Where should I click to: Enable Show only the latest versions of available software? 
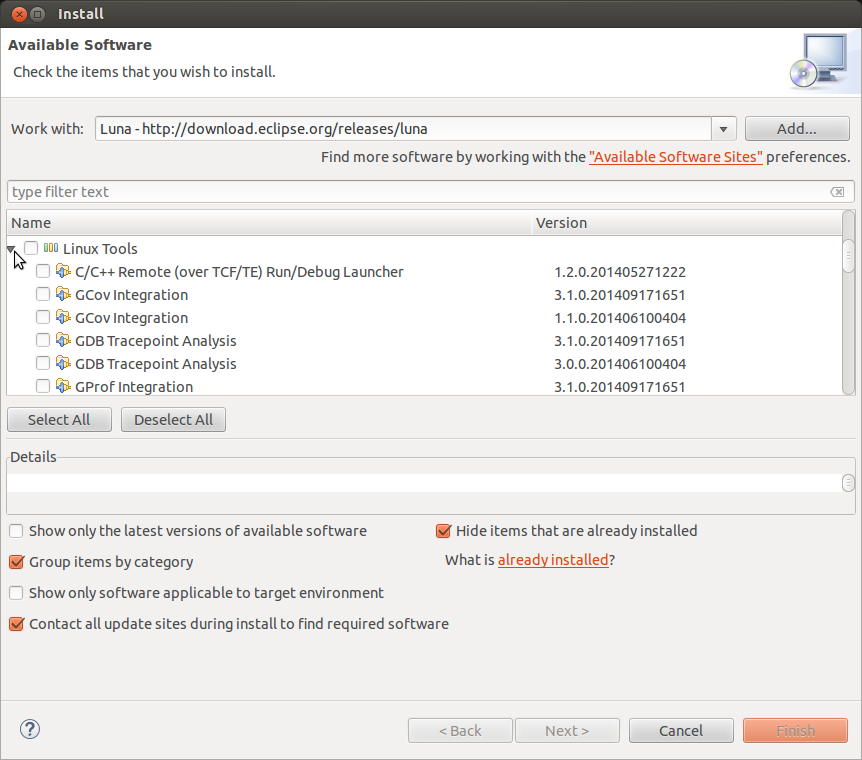[x=16, y=531]
